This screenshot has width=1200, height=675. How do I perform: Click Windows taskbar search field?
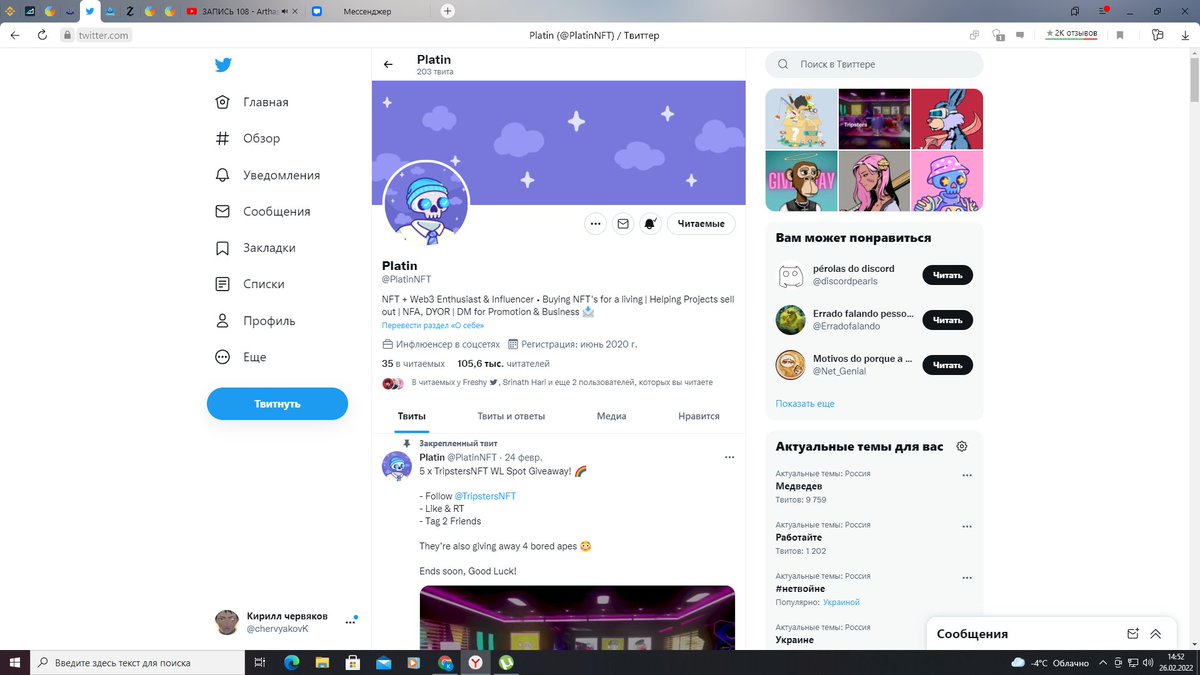coord(136,662)
